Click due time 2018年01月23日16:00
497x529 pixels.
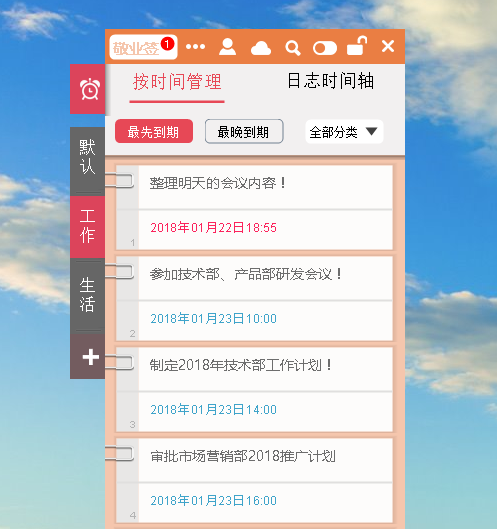click(x=214, y=501)
